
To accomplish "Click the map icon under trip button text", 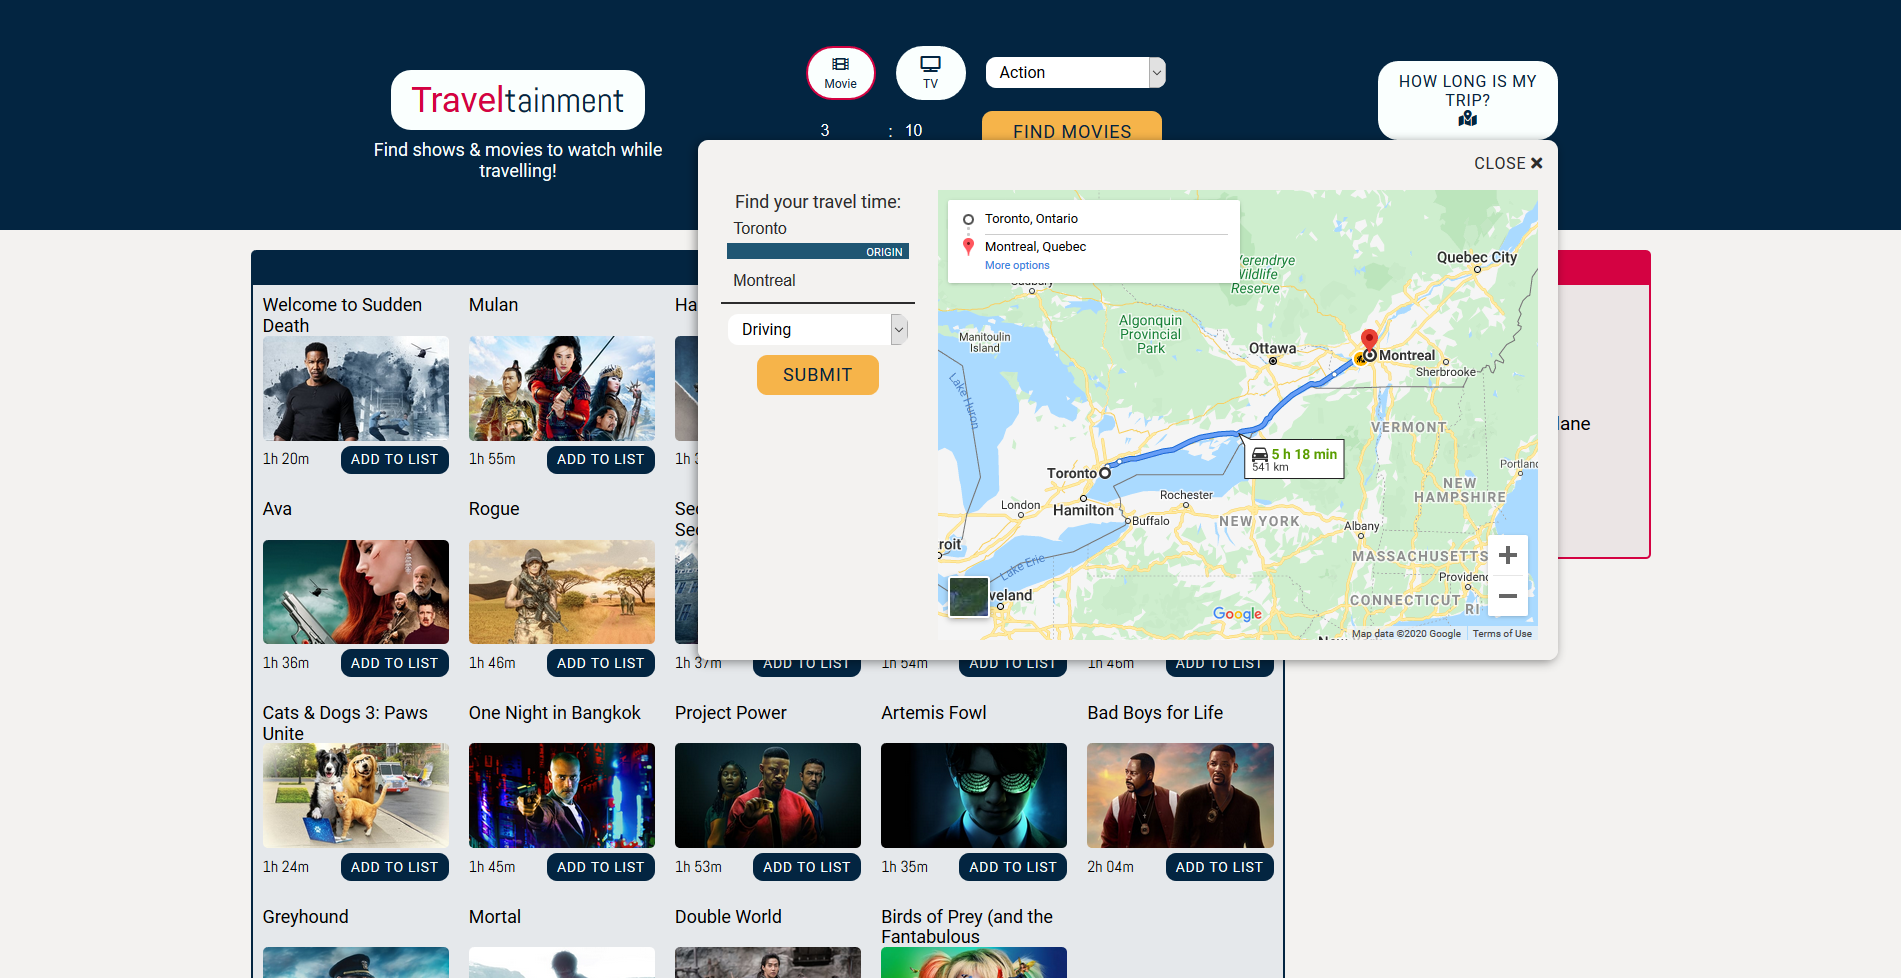I will click(1467, 119).
